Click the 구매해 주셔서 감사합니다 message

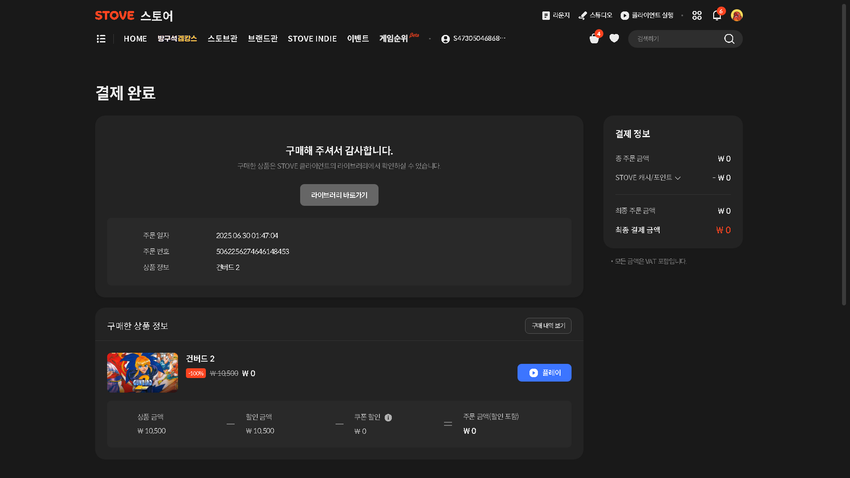point(339,151)
